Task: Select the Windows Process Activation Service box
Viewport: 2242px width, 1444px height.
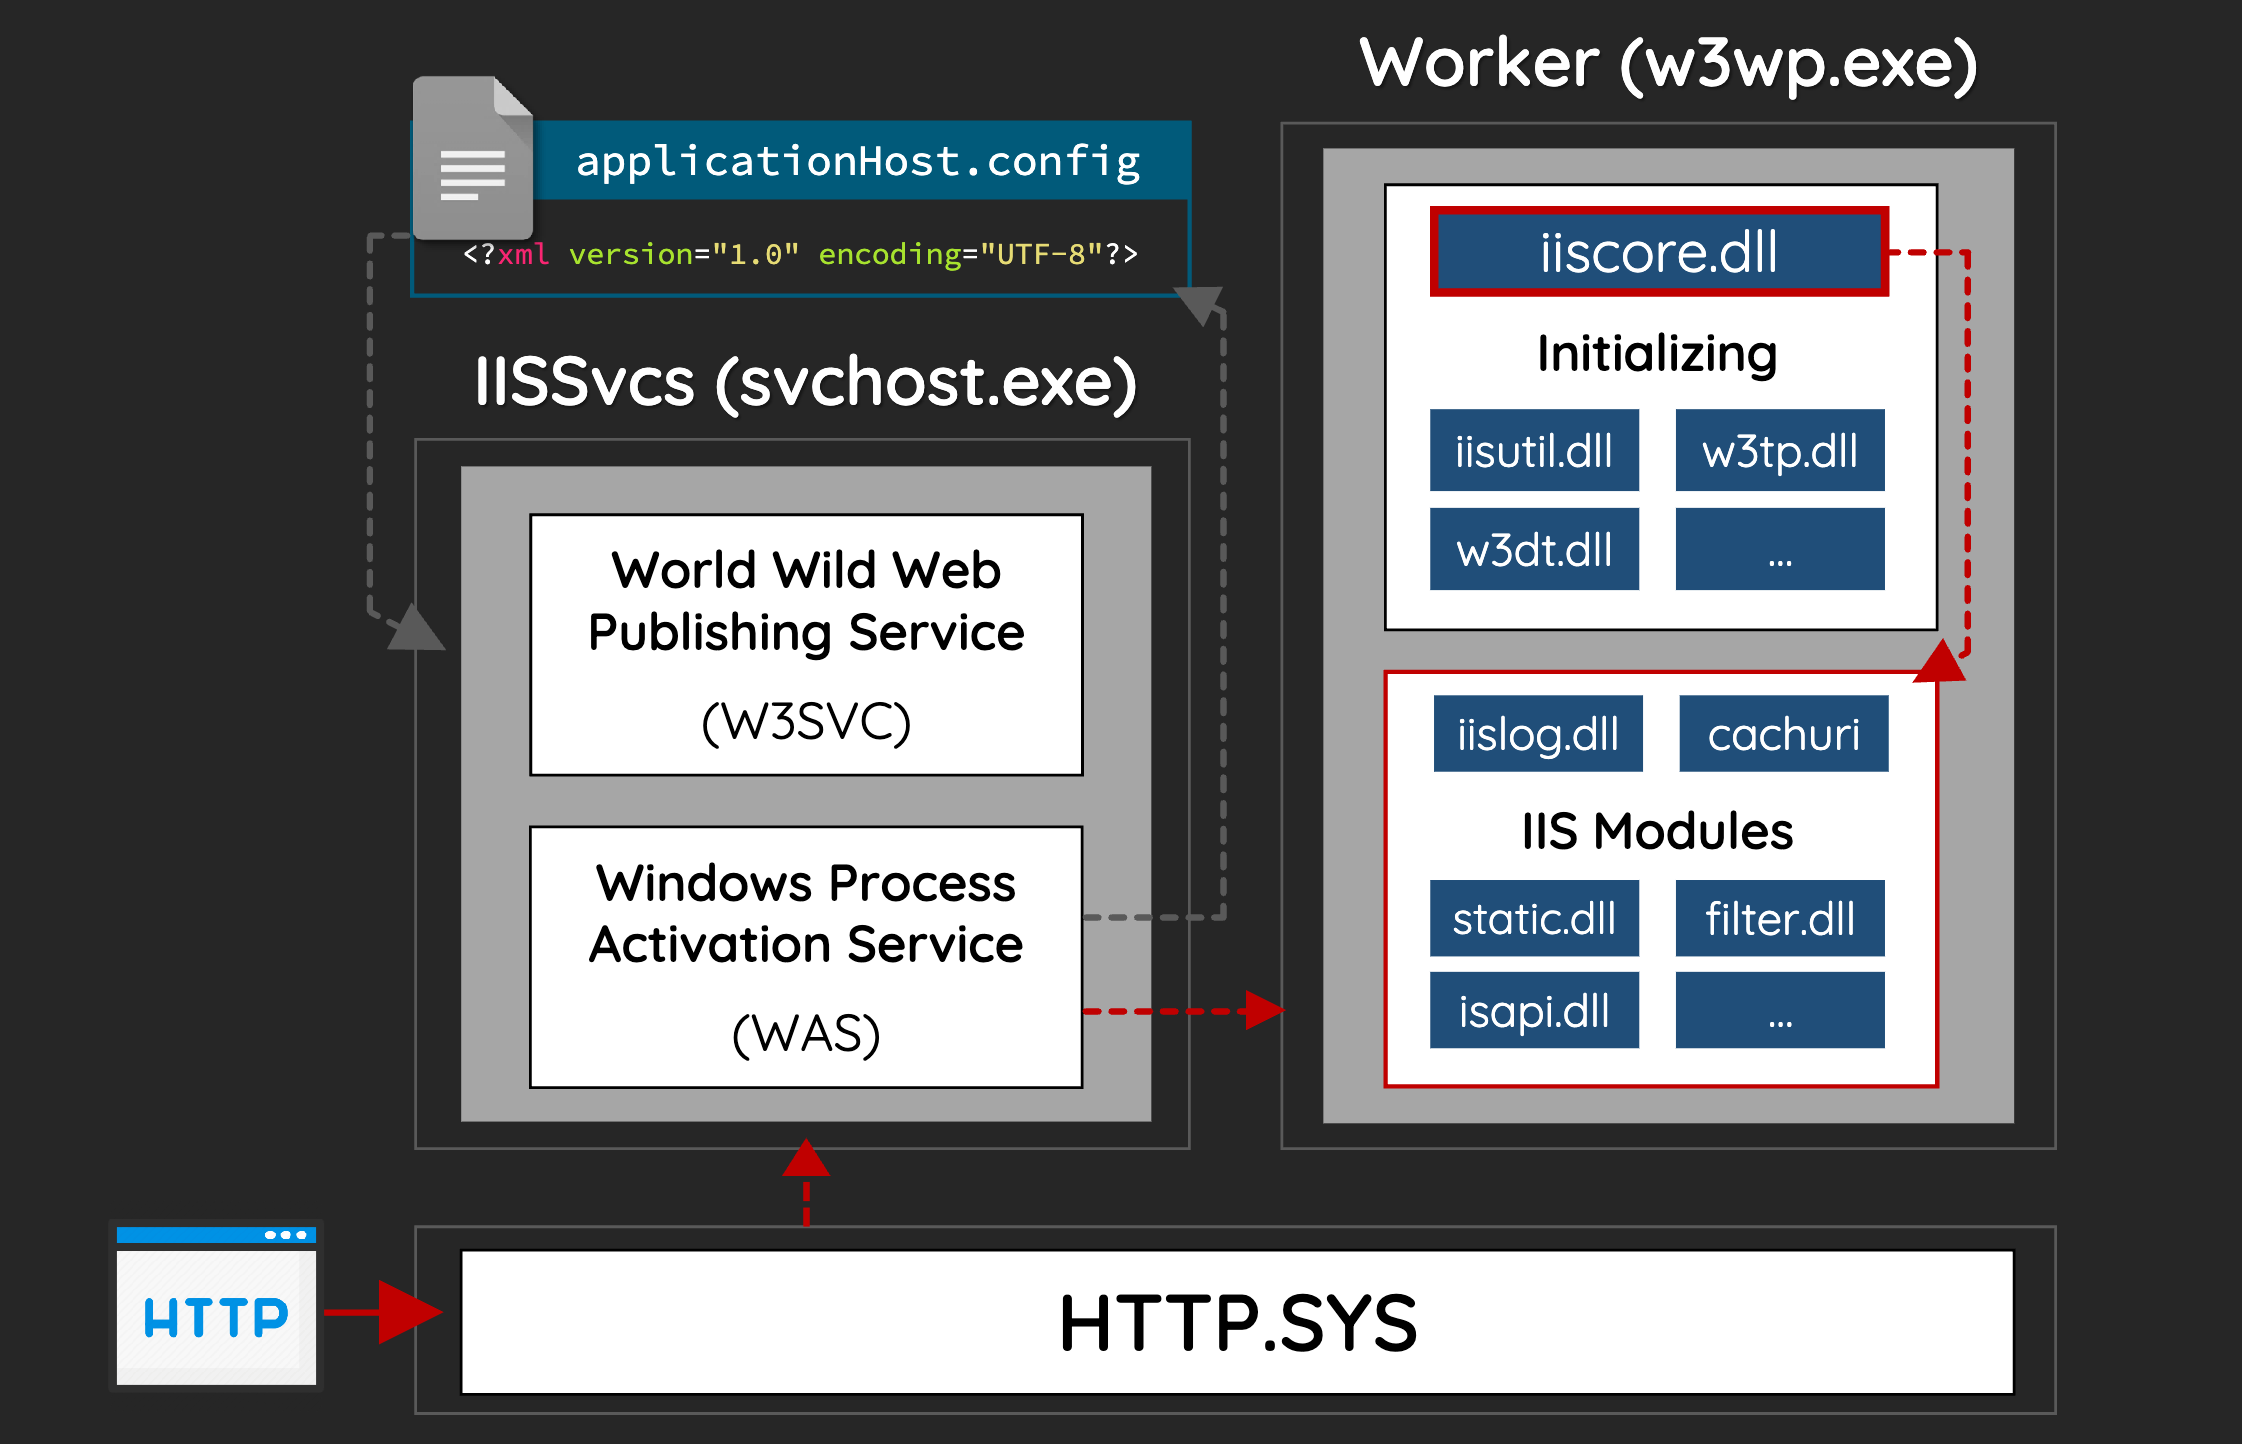Action: click(806, 957)
